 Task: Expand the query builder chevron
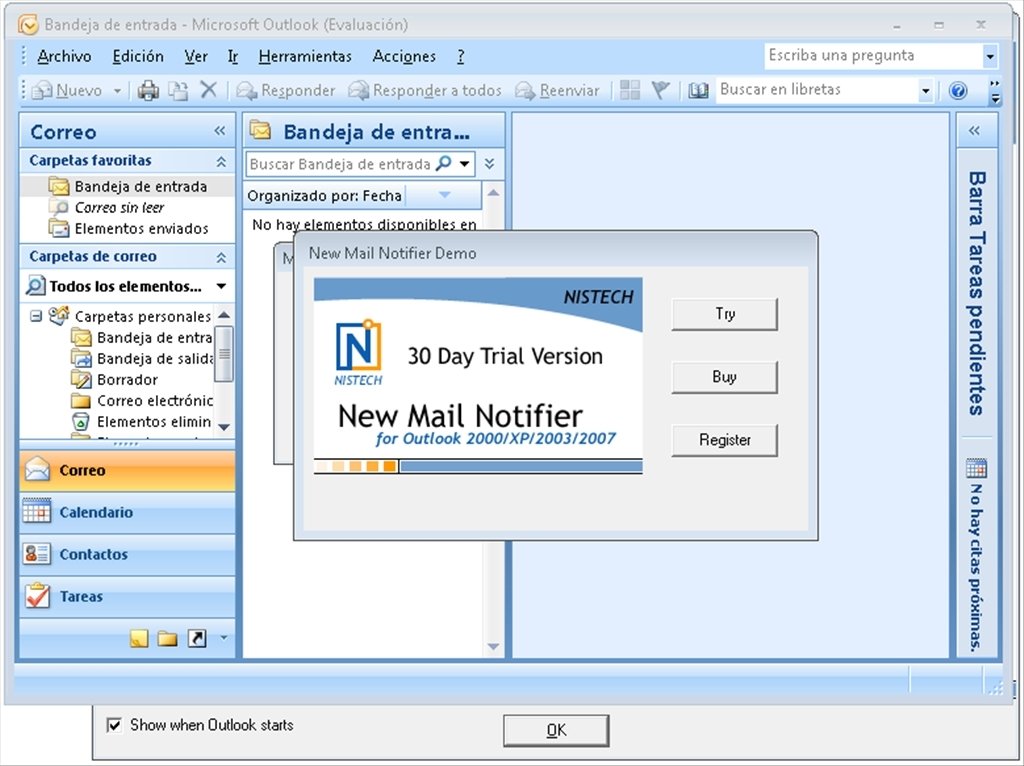pos(489,163)
